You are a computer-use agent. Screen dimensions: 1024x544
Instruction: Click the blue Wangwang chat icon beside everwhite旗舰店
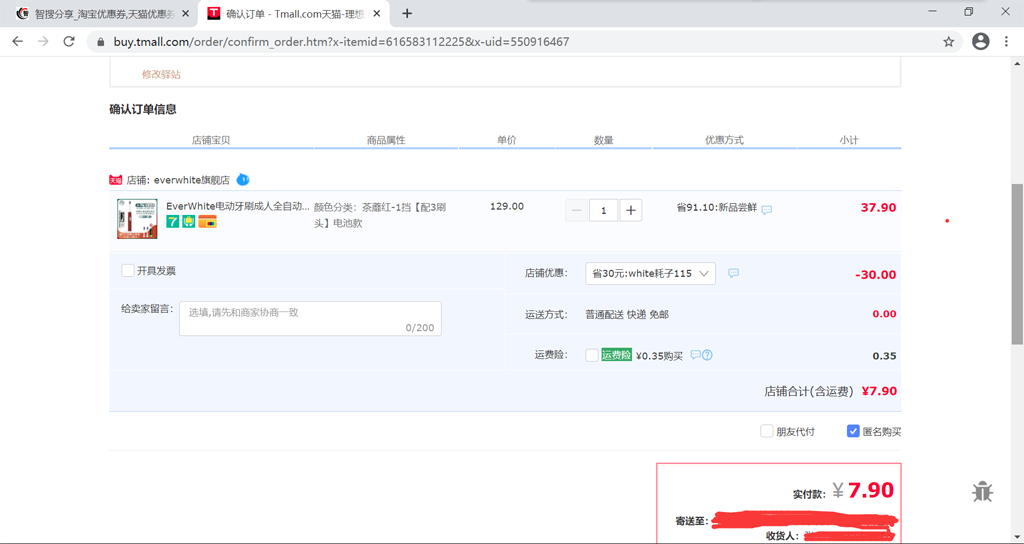pyautogui.click(x=242, y=180)
